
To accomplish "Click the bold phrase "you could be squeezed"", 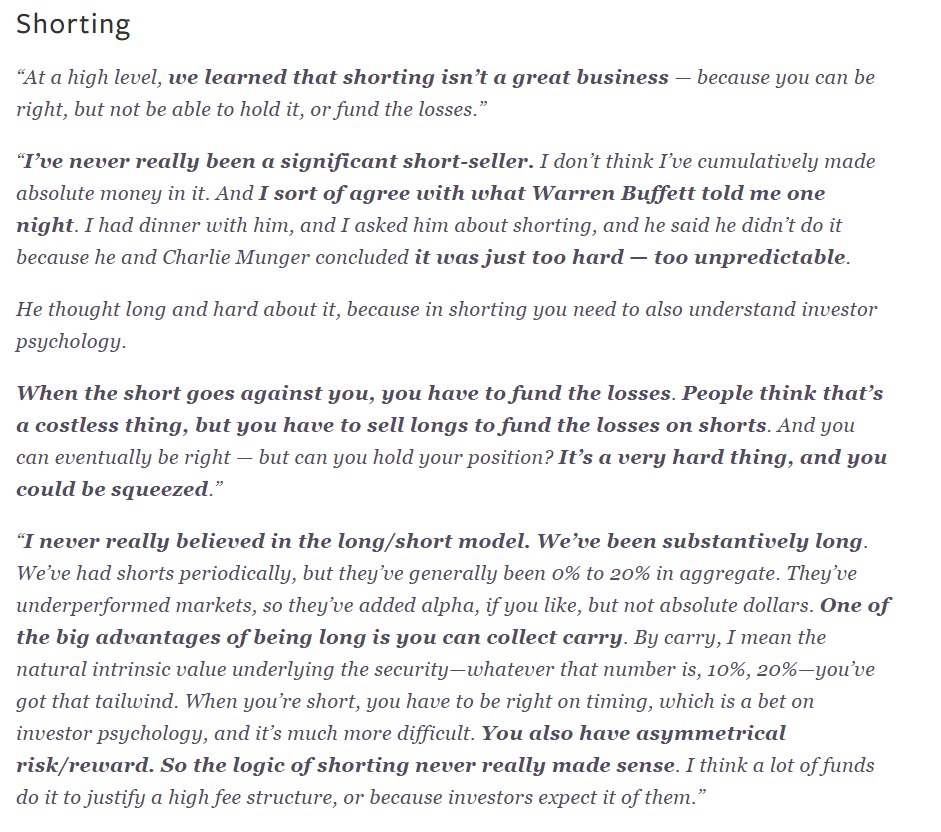I will point(112,490).
